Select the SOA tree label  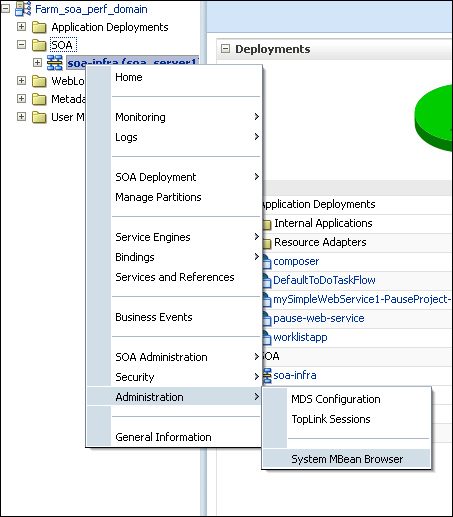coord(63,45)
